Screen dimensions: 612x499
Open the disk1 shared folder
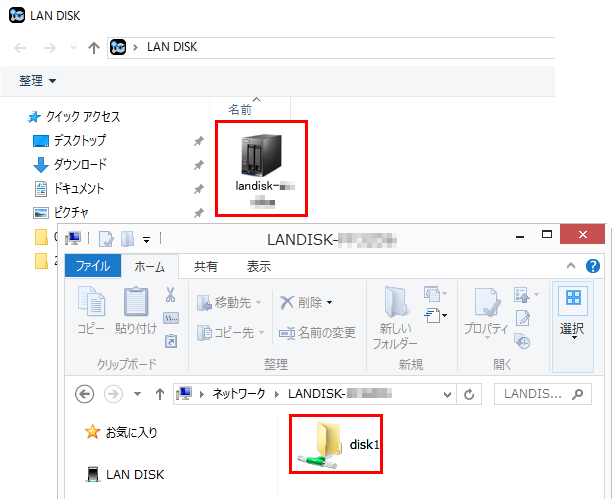click(x=335, y=444)
